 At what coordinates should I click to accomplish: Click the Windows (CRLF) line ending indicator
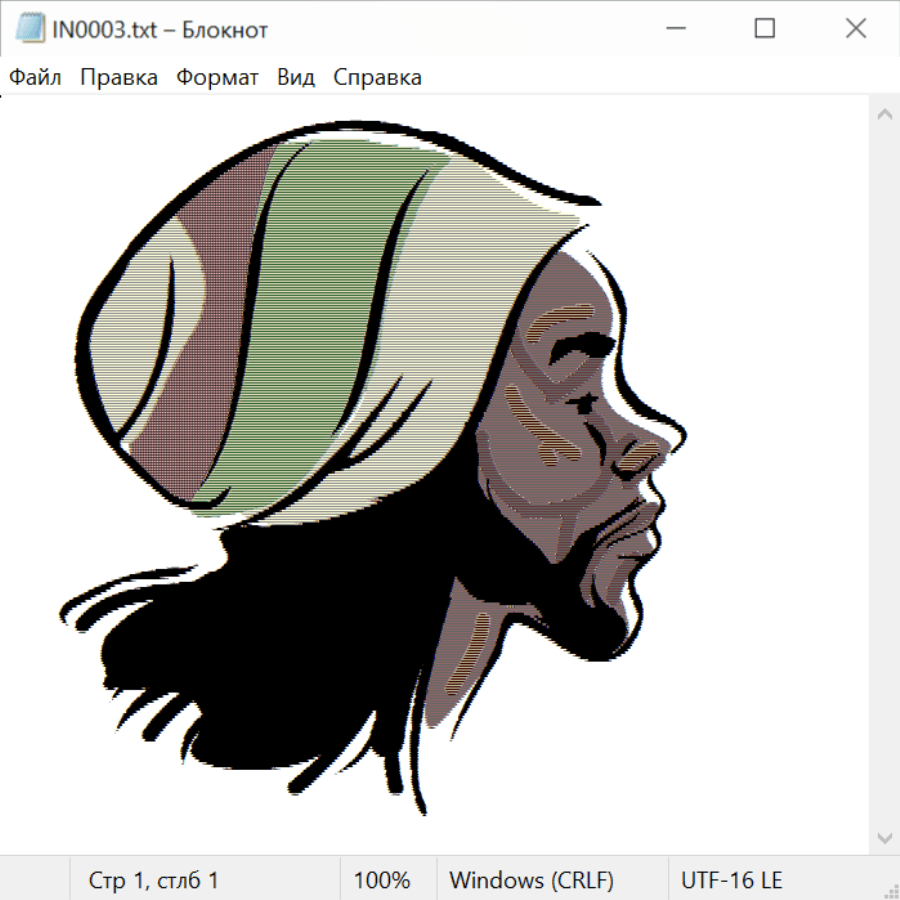tap(531, 880)
